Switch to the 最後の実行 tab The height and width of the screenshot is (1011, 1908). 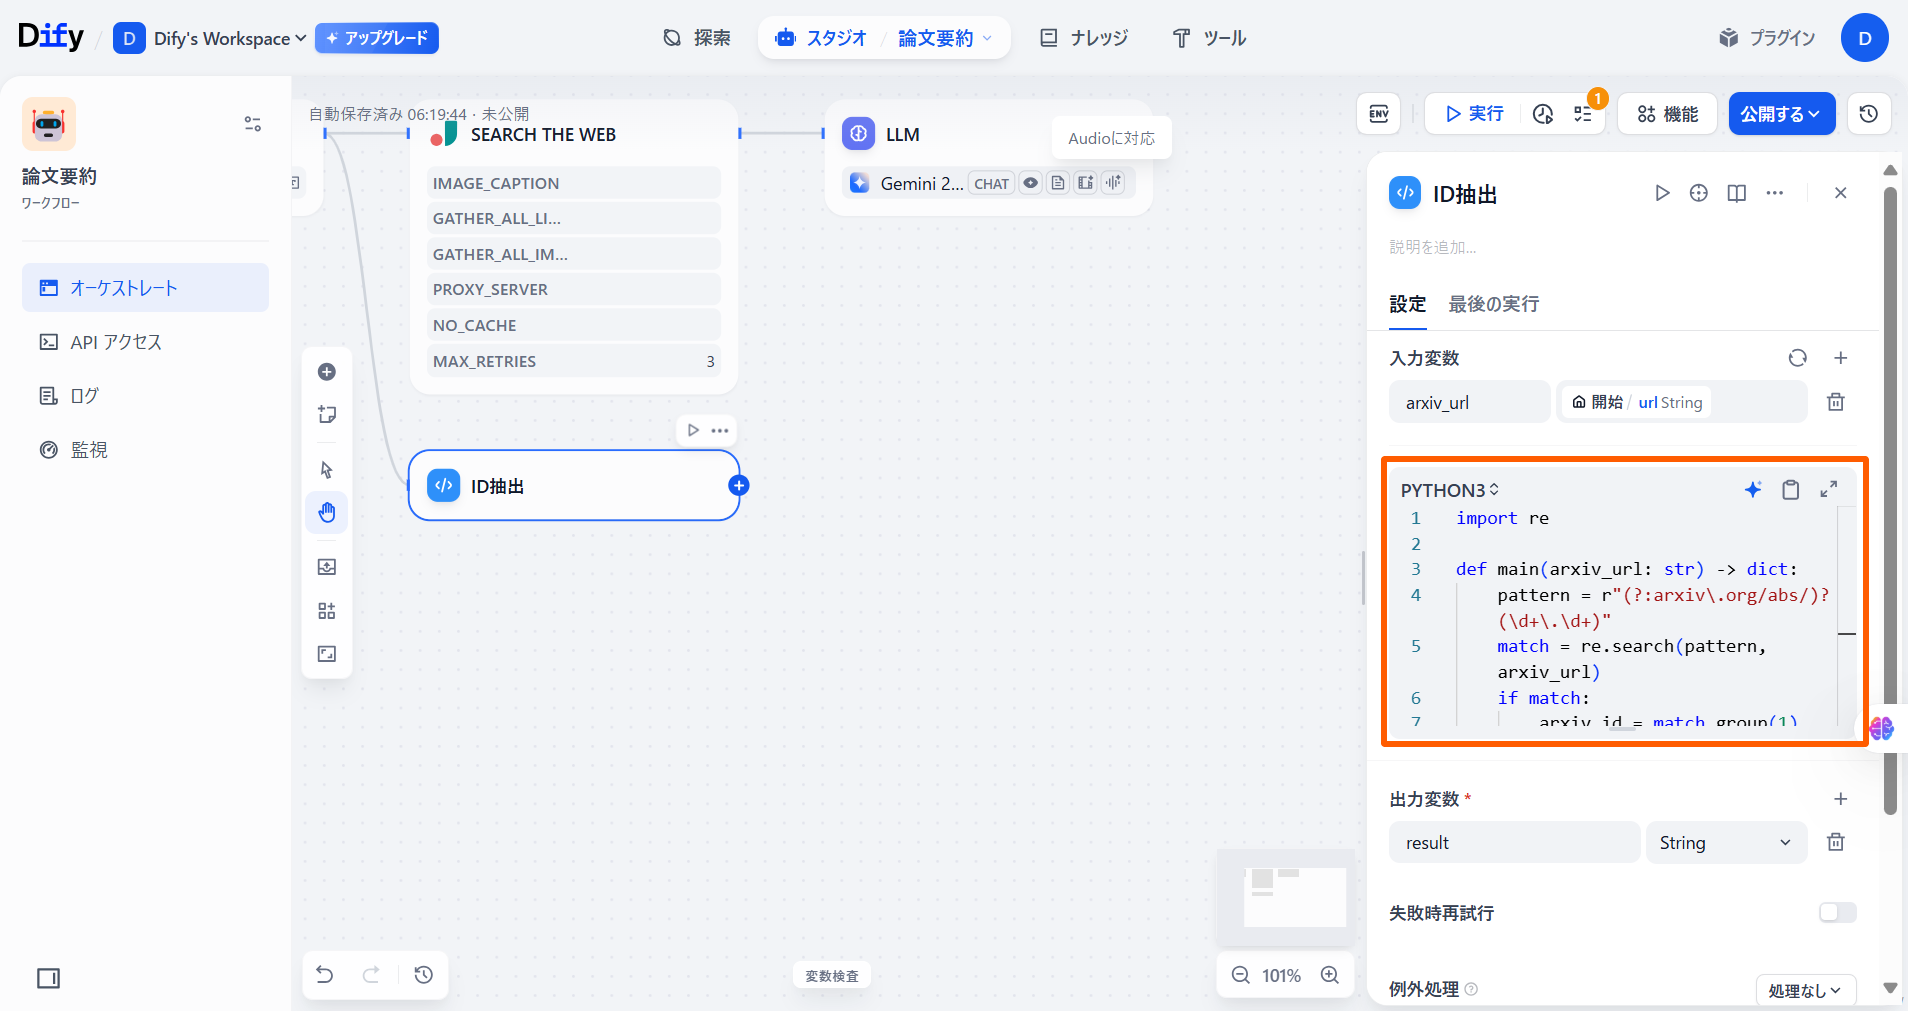[1493, 304]
